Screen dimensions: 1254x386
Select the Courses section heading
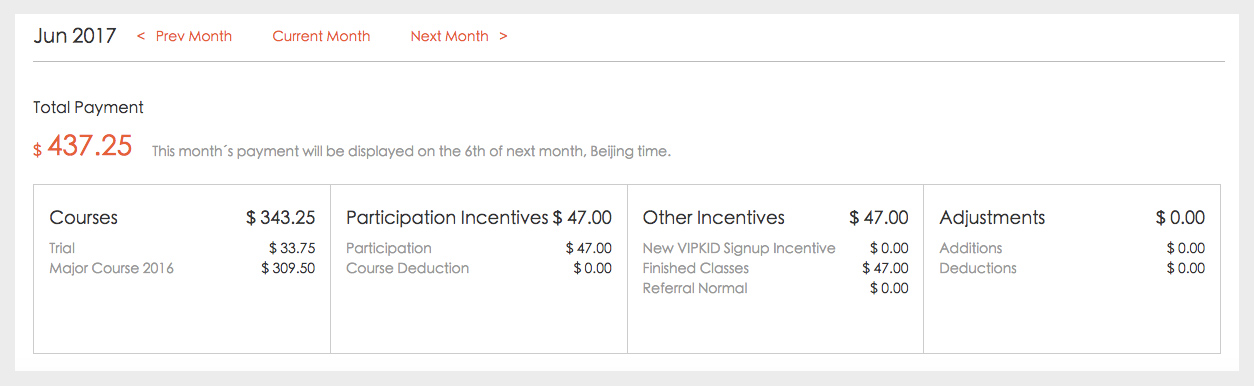click(84, 217)
